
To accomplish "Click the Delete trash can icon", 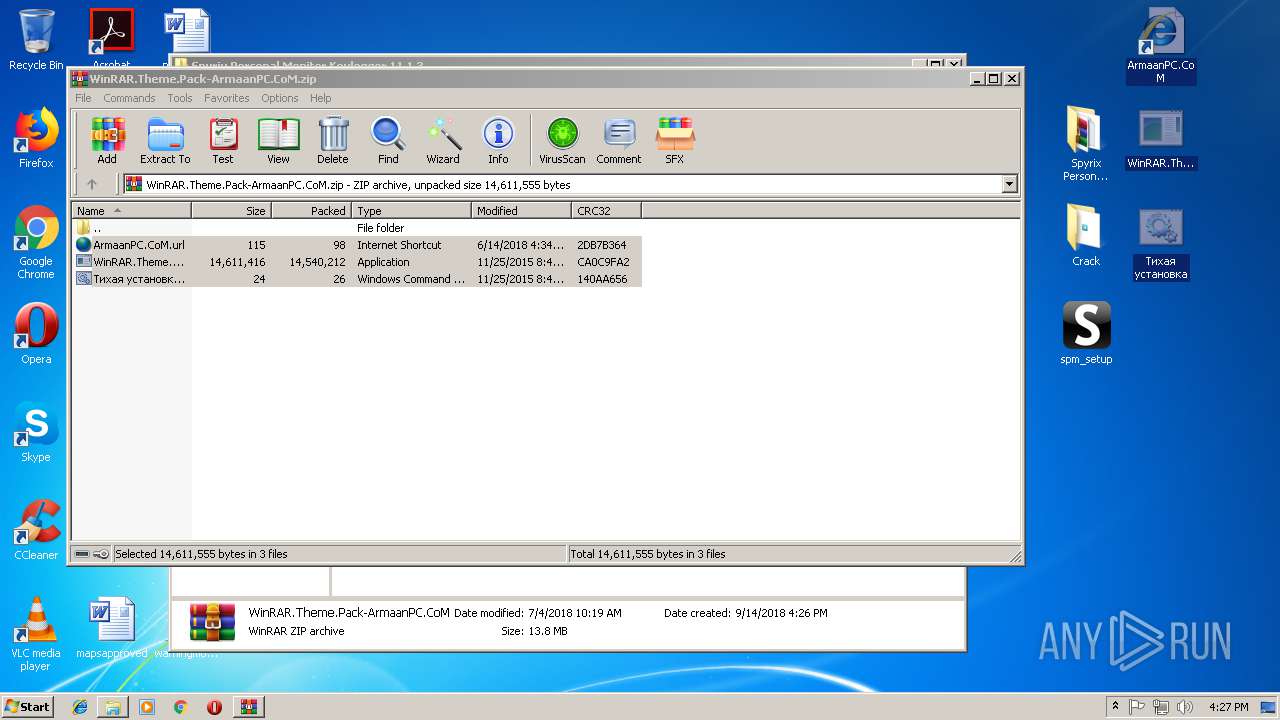I will [333, 140].
